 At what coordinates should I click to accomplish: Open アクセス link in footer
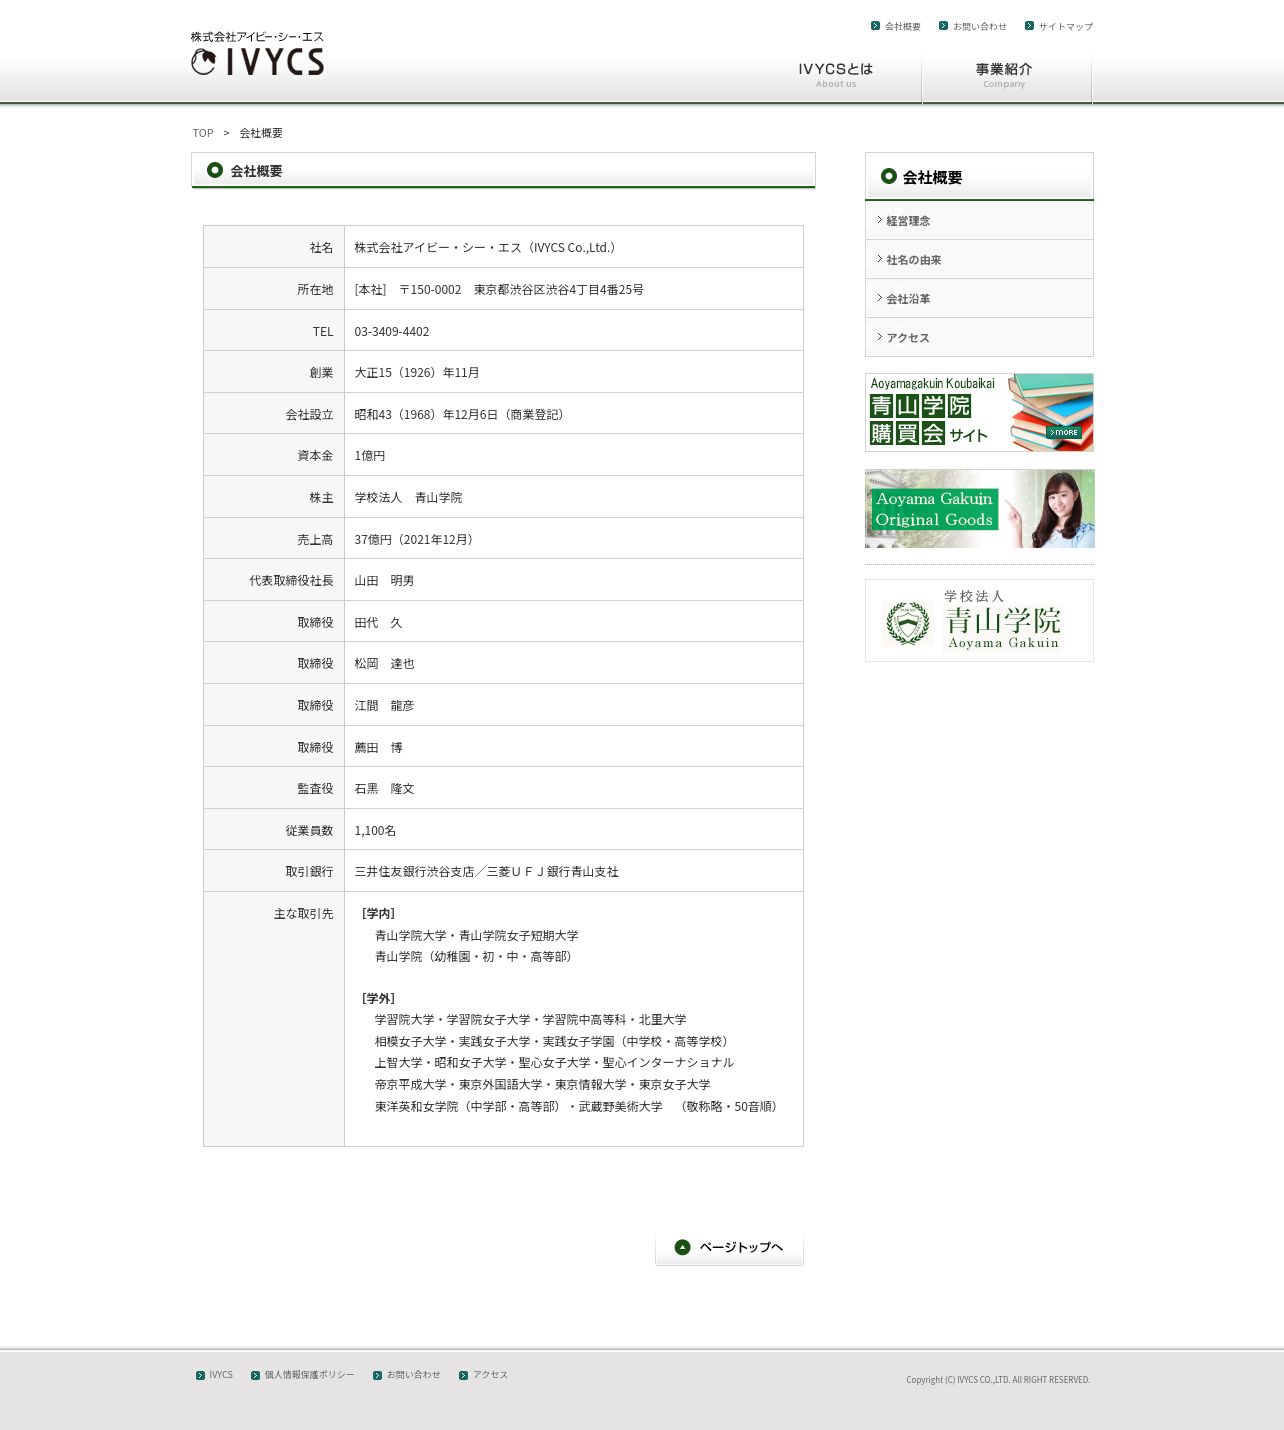pos(490,1375)
